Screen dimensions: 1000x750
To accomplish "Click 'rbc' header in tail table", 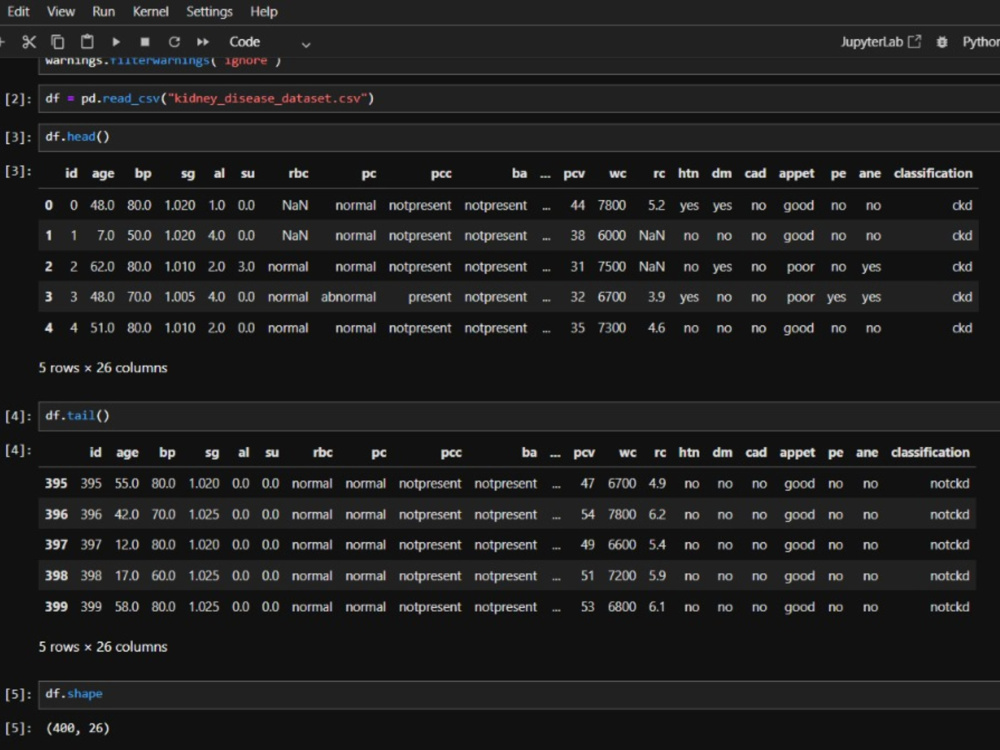I will pyautogui.click(x=323, y=452).
